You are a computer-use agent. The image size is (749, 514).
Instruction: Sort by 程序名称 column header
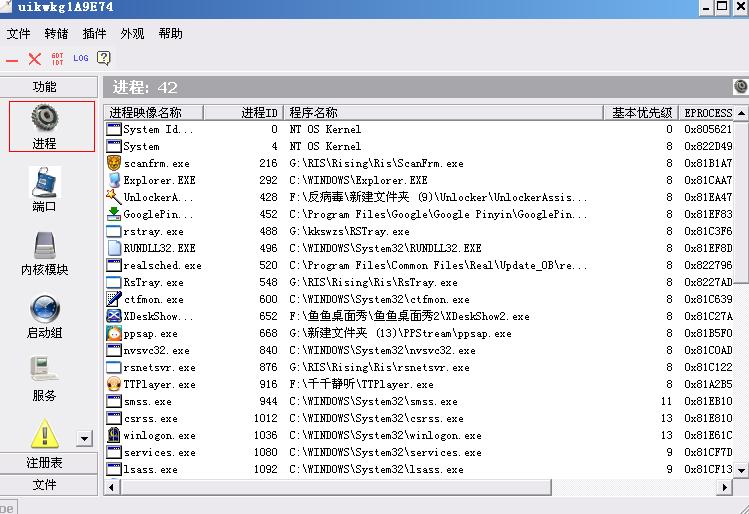pyautogui.click(x=443, y=113)
